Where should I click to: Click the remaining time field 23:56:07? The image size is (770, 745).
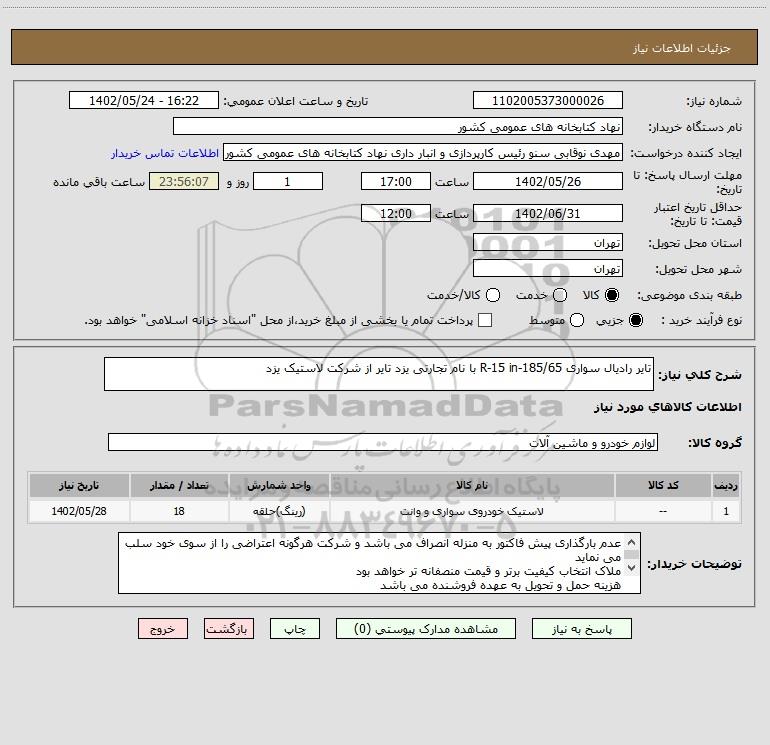[184, 181]
